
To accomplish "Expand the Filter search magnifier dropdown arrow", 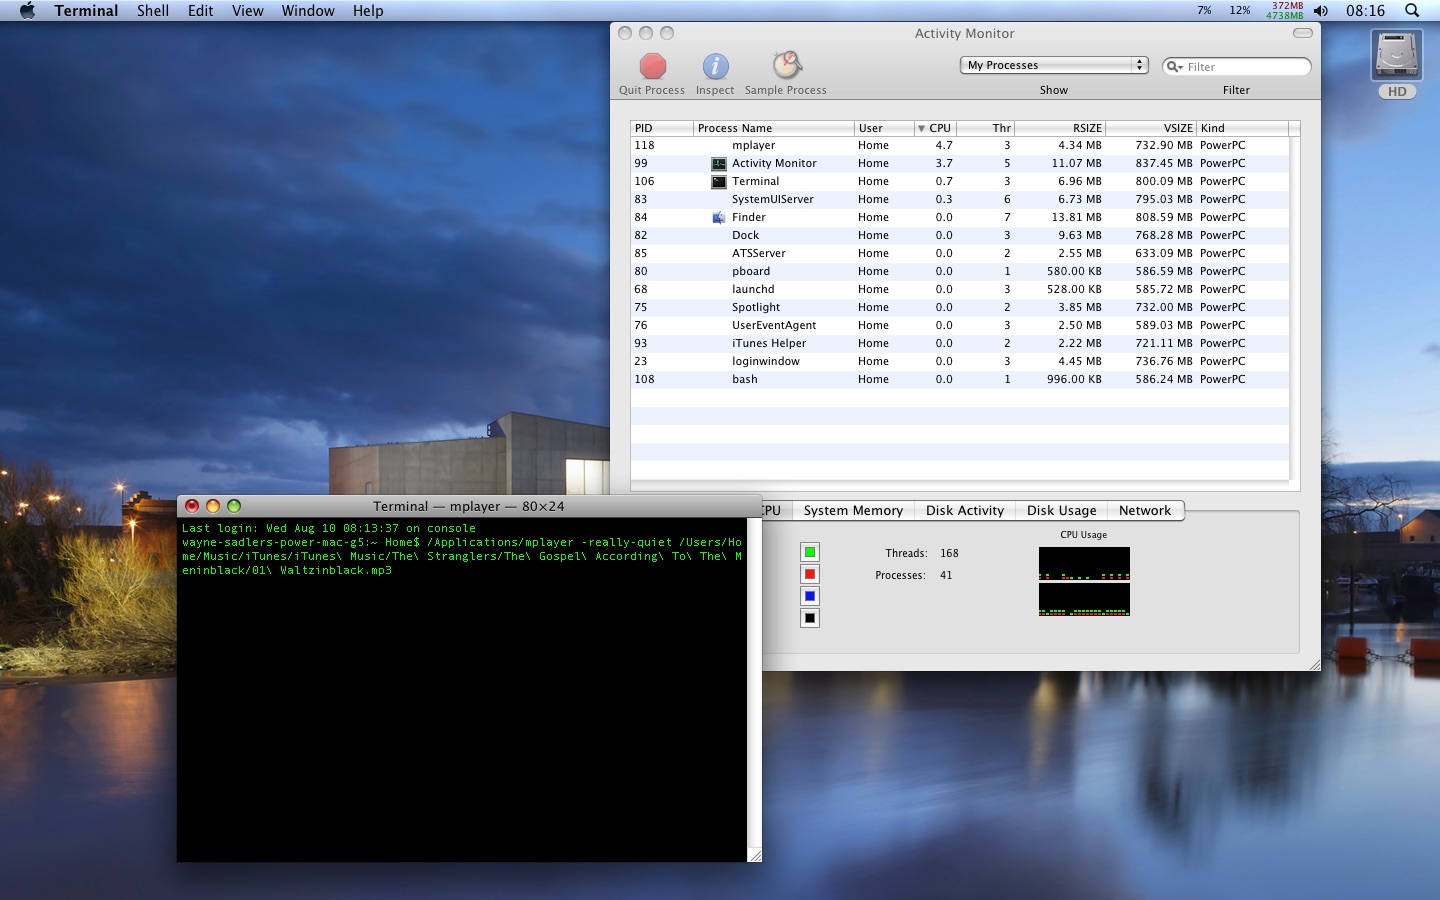I will (1175, 67).
